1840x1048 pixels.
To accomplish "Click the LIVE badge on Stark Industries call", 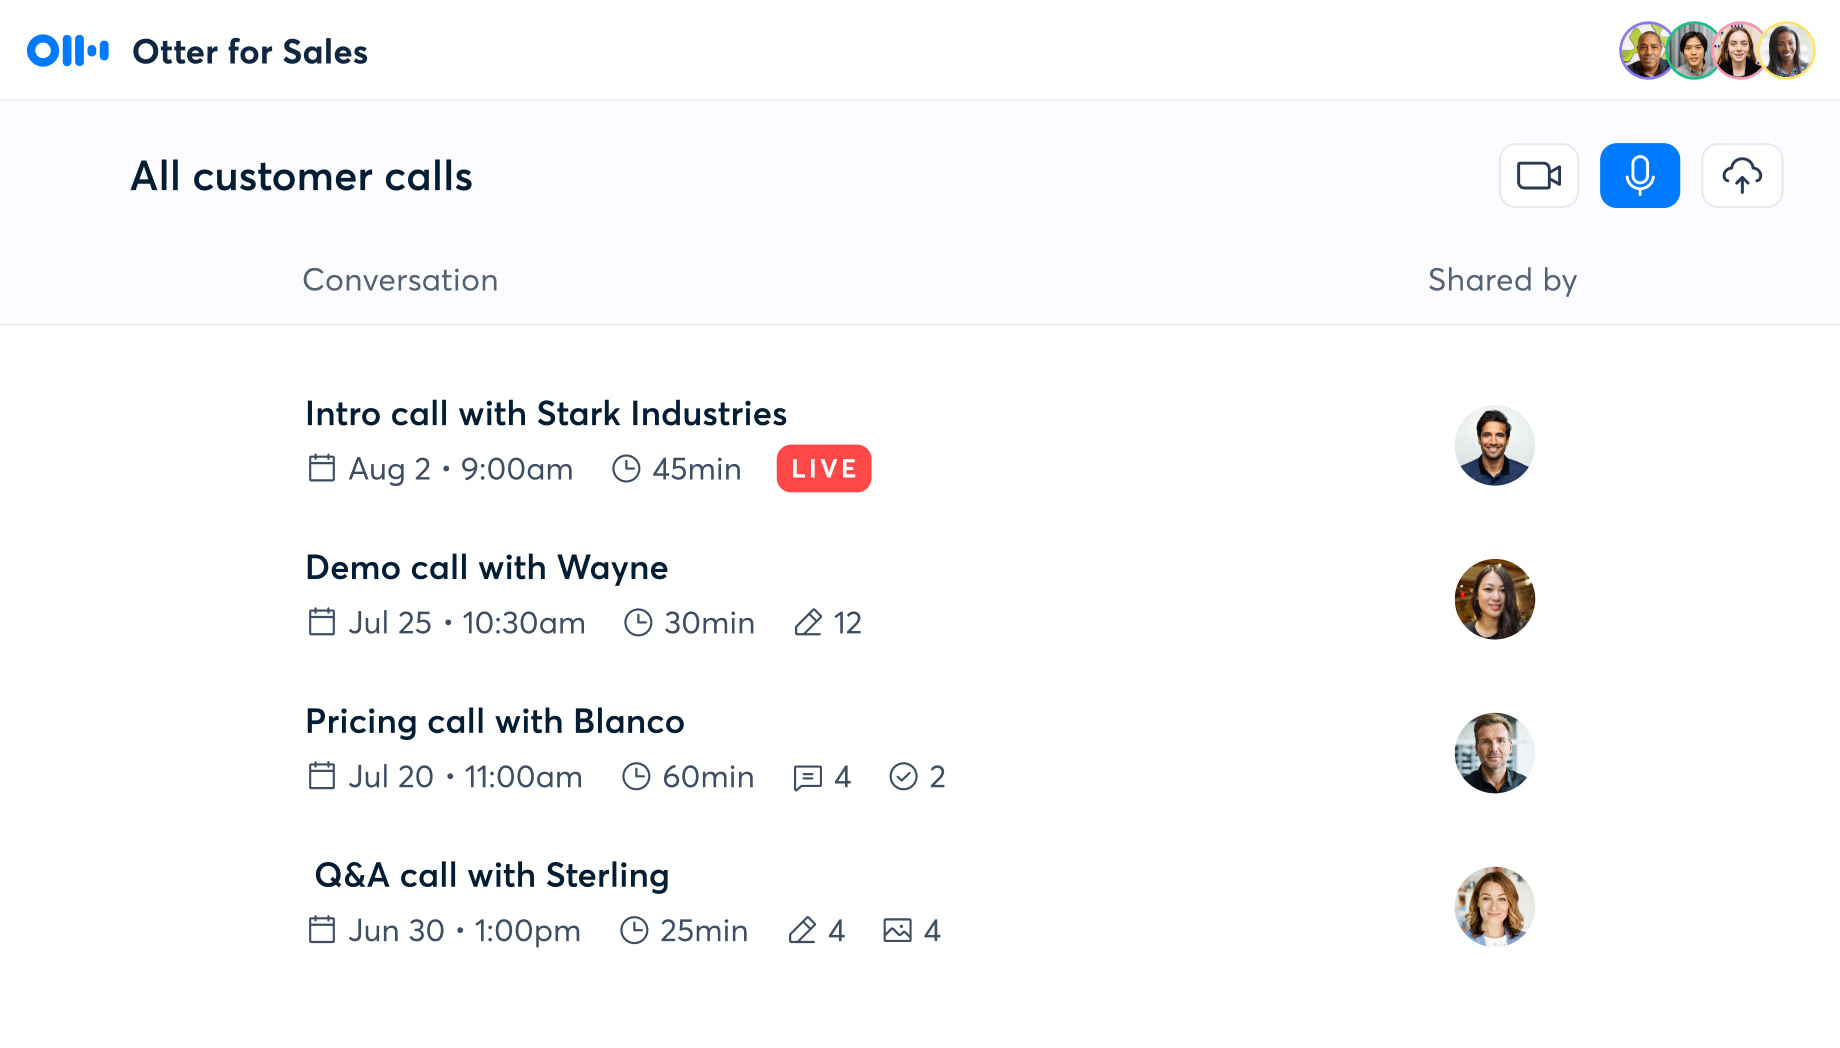I will [823, 469].
